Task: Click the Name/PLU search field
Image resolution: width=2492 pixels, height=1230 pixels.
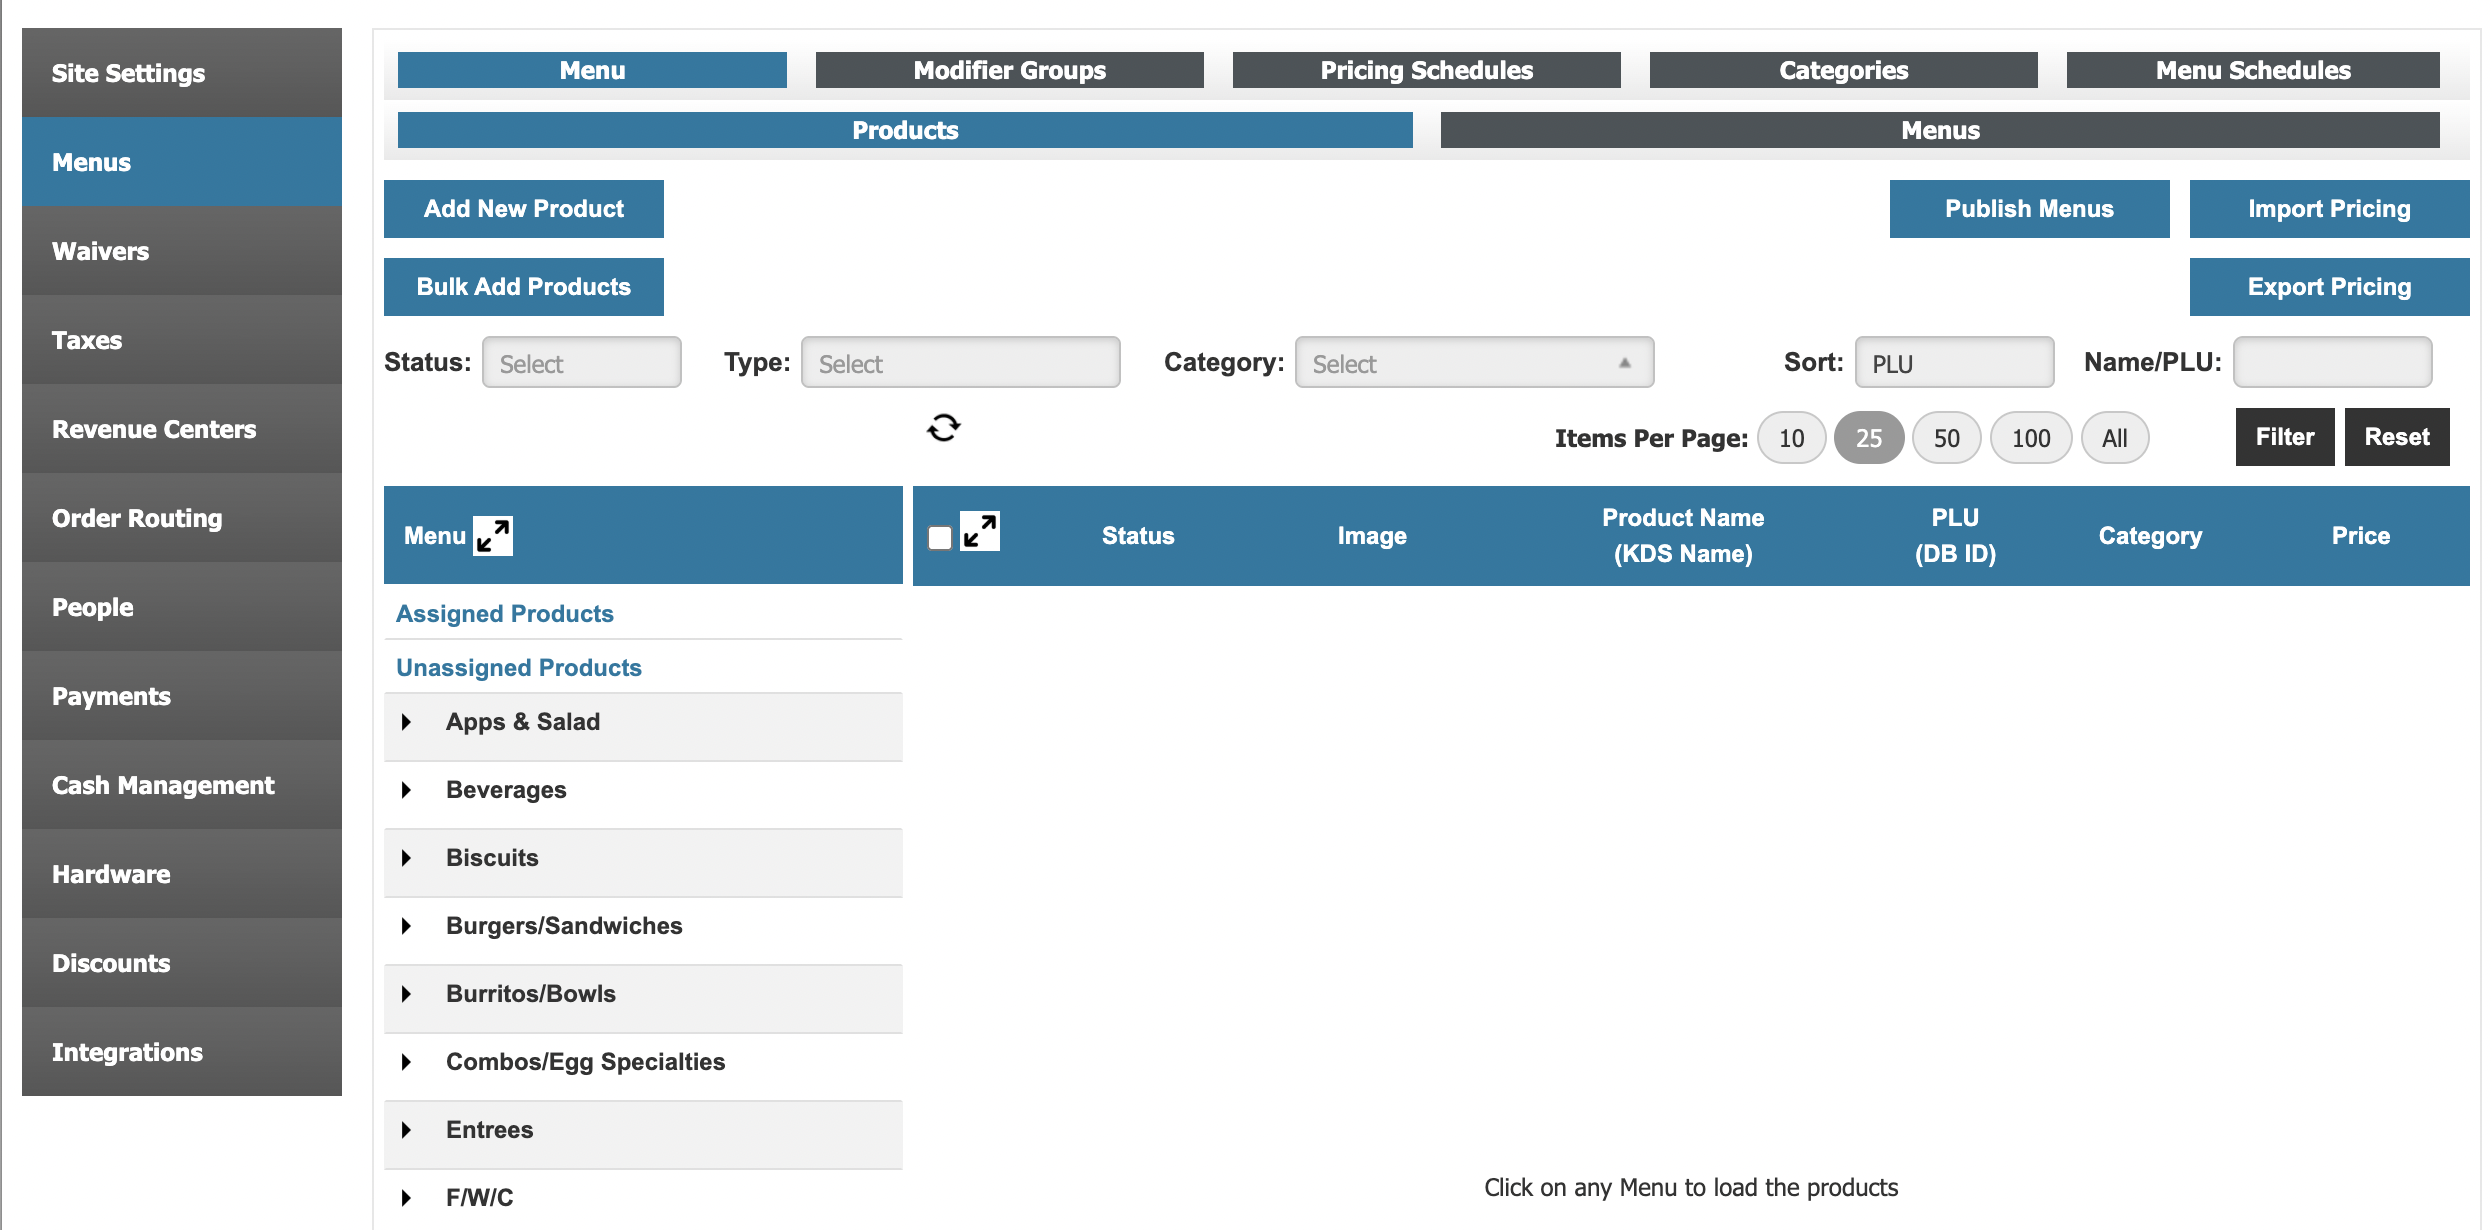Action: [2331, 363]
